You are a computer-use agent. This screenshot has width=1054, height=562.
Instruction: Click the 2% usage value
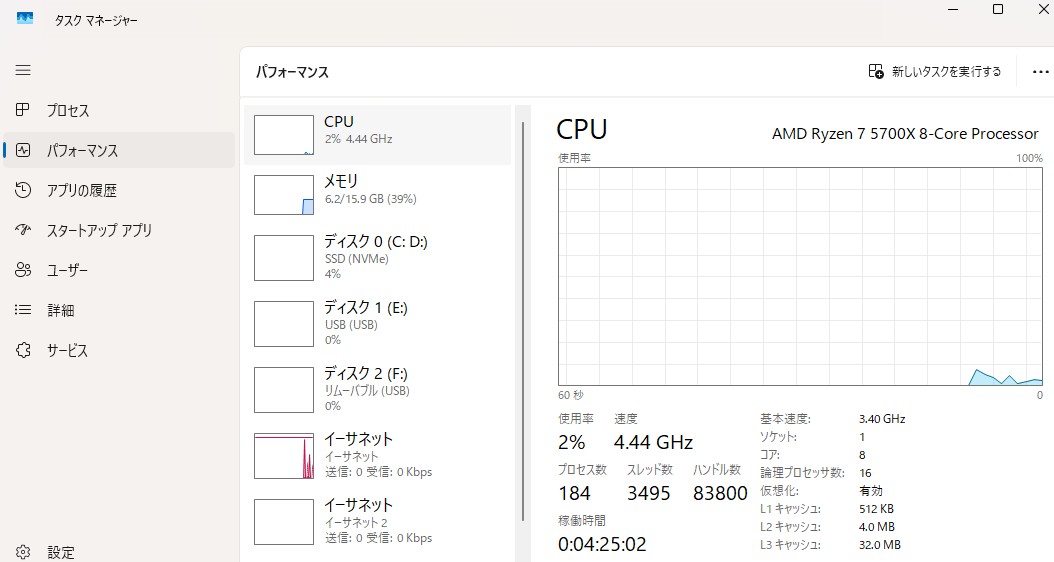tap(571, 442)
